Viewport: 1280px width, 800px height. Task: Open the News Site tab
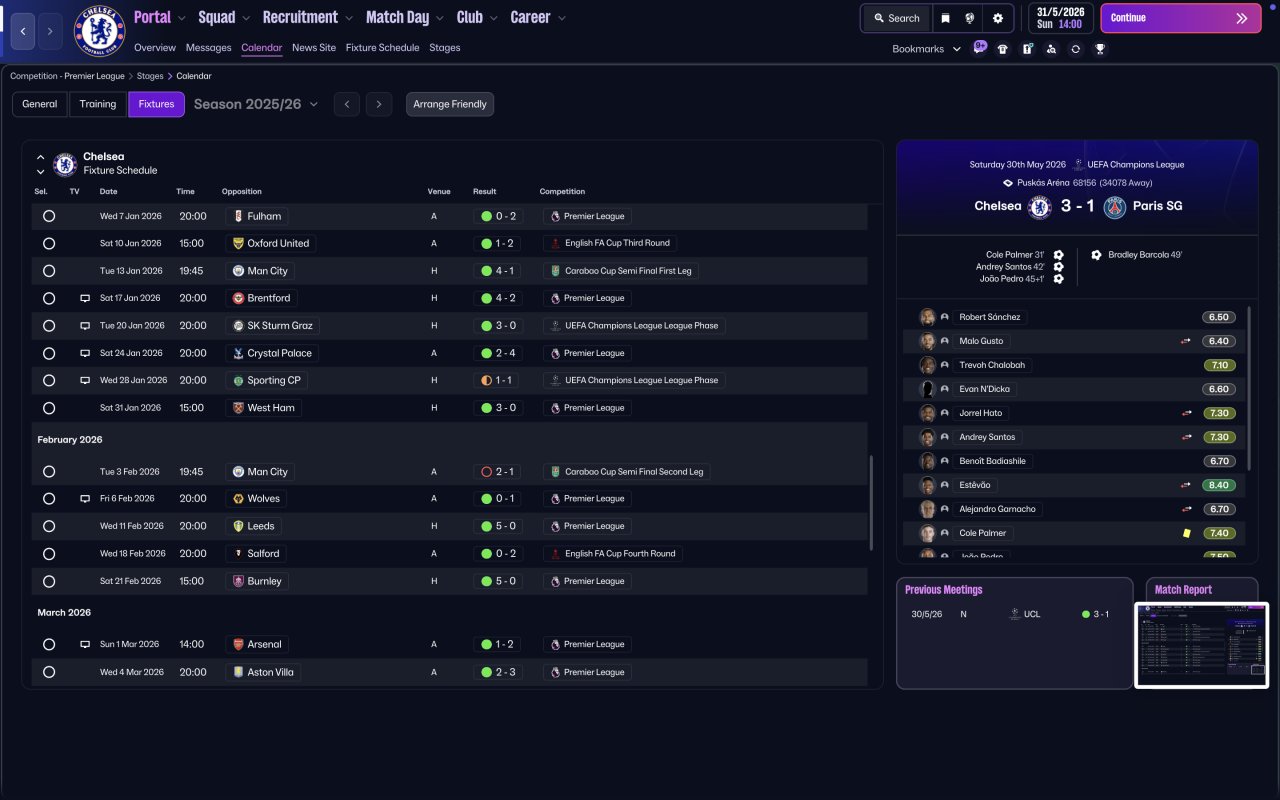(x=314, y=48)
